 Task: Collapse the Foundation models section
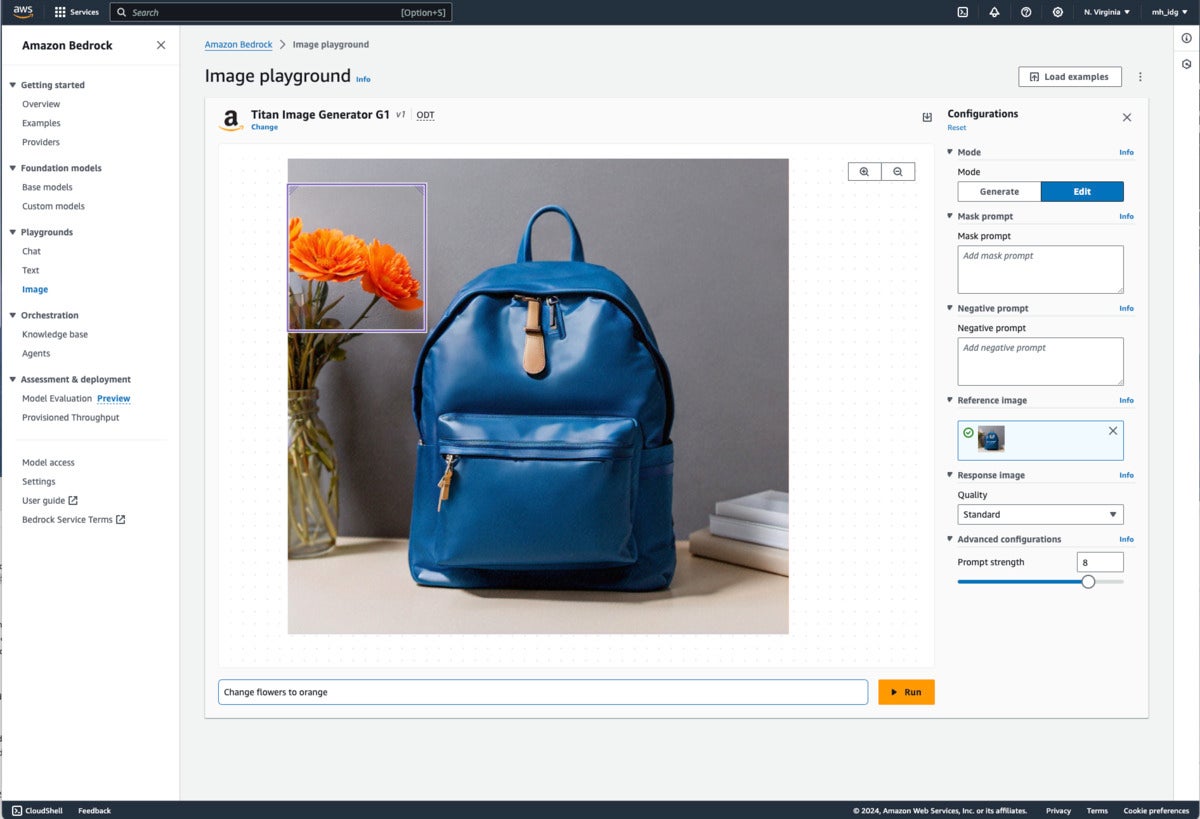pos(13,168)
